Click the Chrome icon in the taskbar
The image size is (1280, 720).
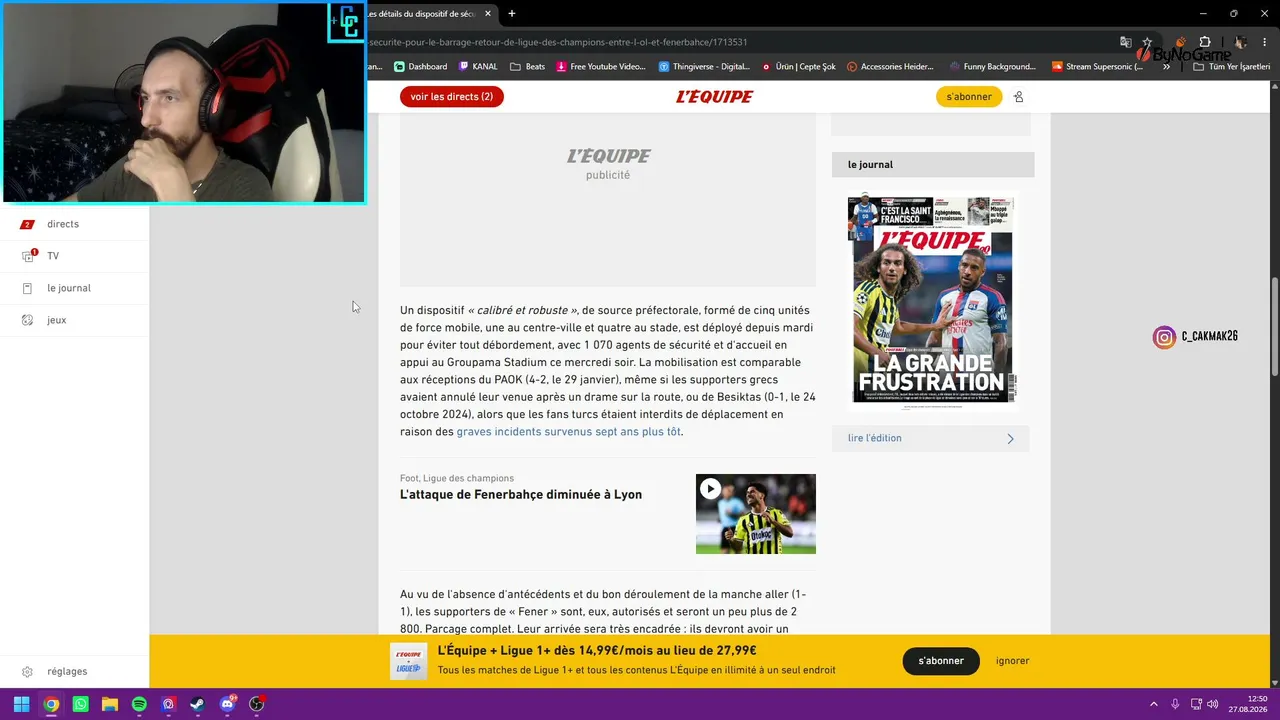(x=51, y=704)
